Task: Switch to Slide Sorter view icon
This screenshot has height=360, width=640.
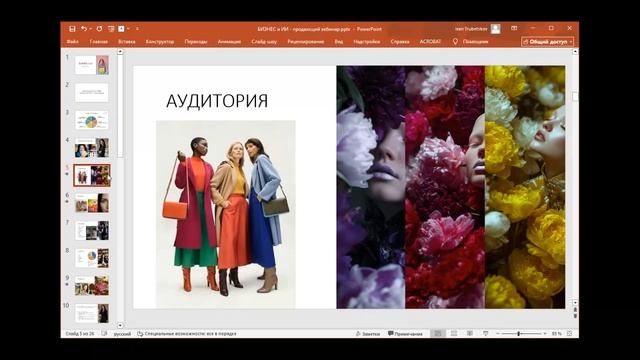Action: [x=454, y=334]
